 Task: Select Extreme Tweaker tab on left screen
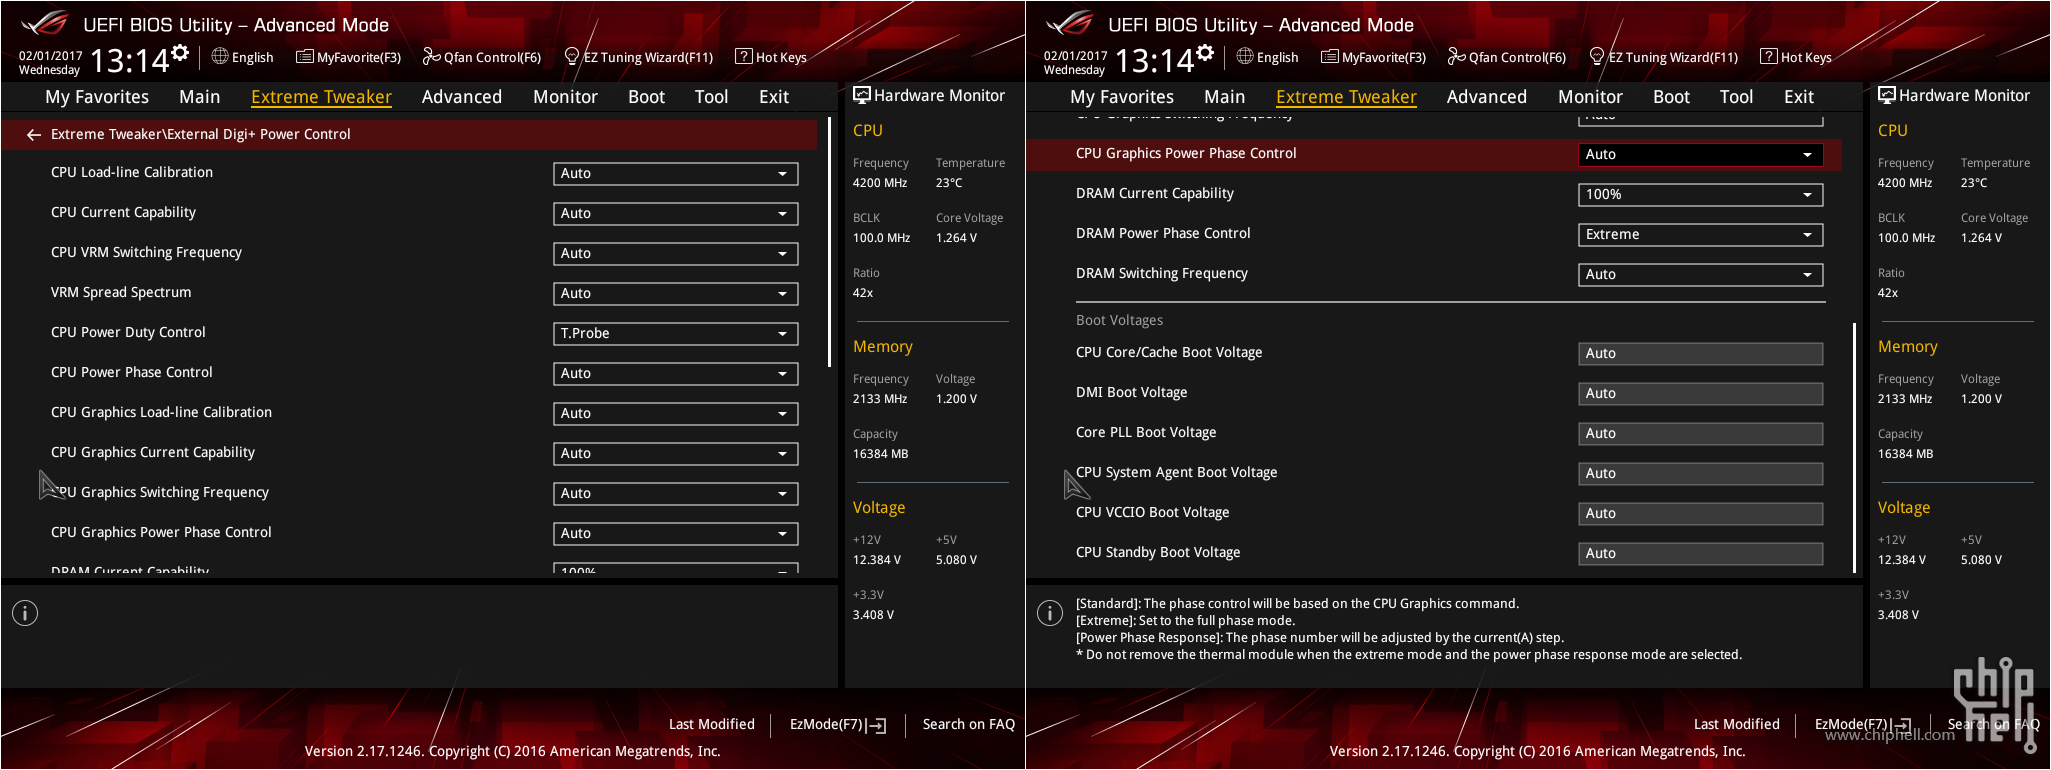coord(321,97)
